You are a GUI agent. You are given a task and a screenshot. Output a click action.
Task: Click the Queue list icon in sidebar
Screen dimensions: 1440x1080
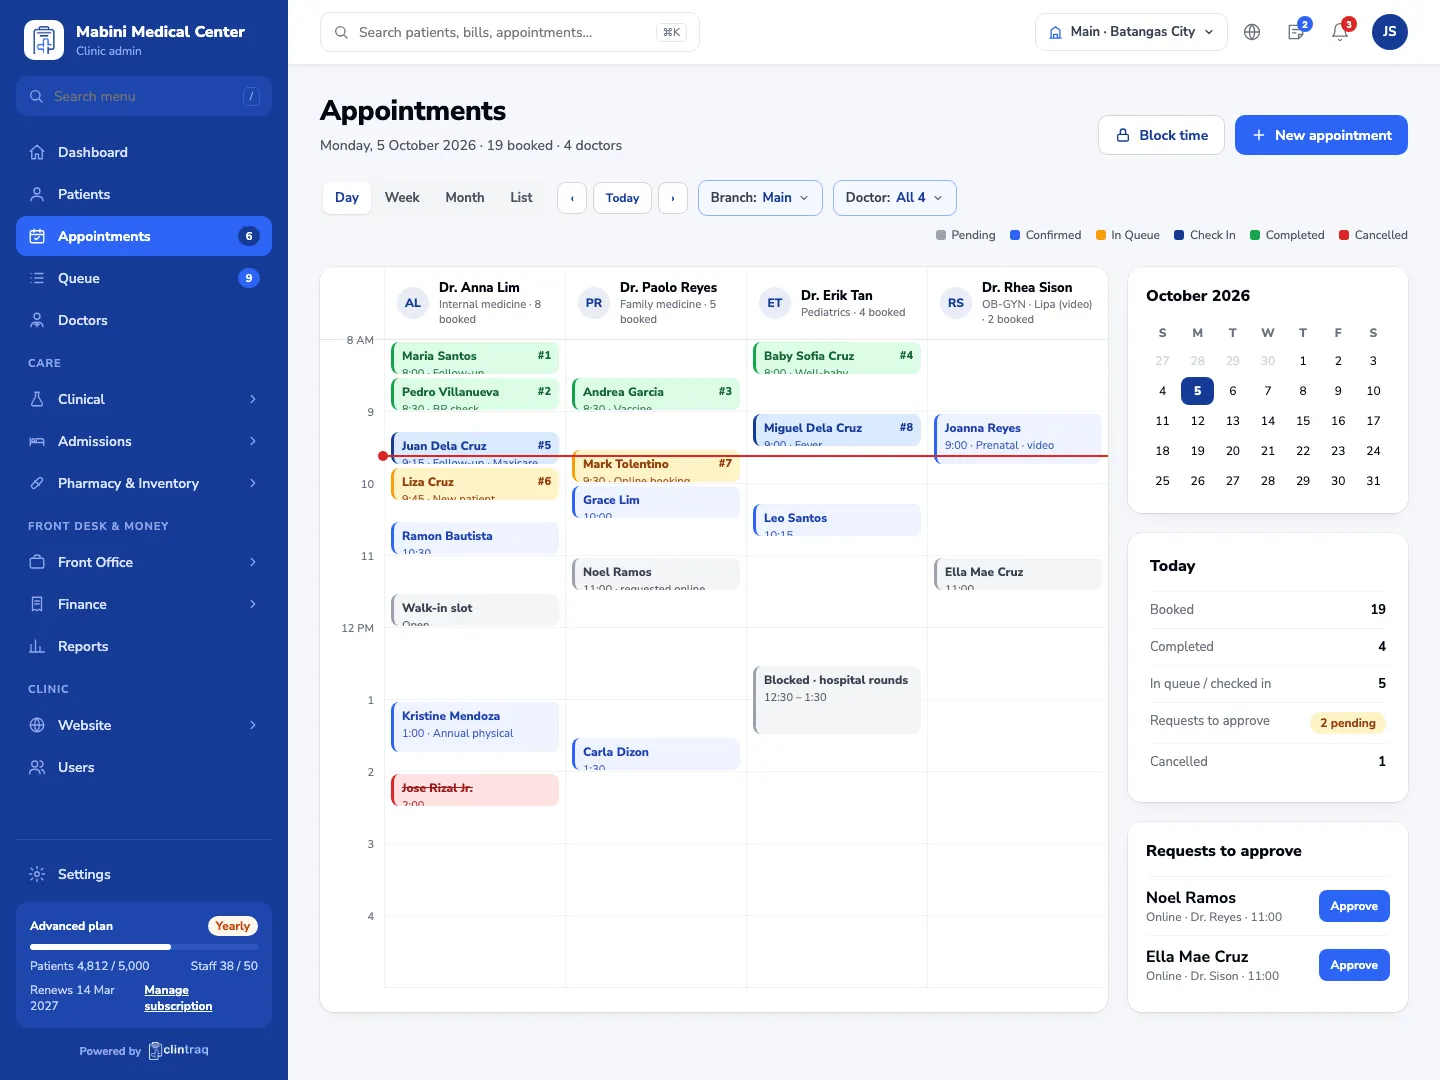(37, 278)
